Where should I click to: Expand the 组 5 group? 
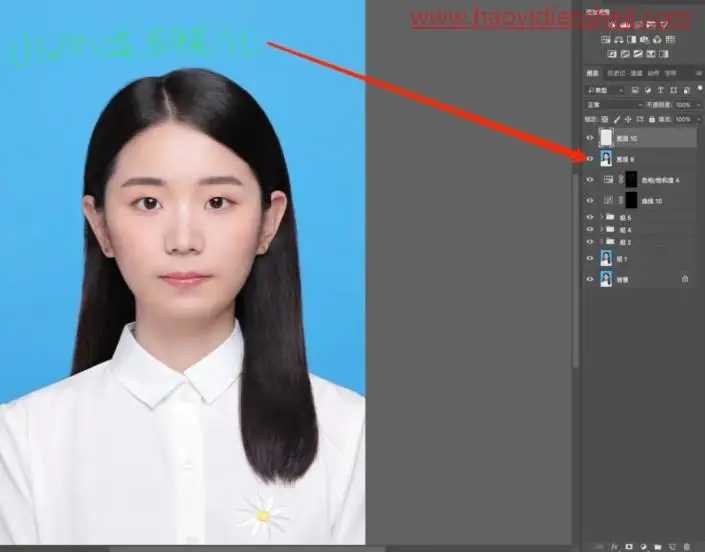(x=602, y=217)
